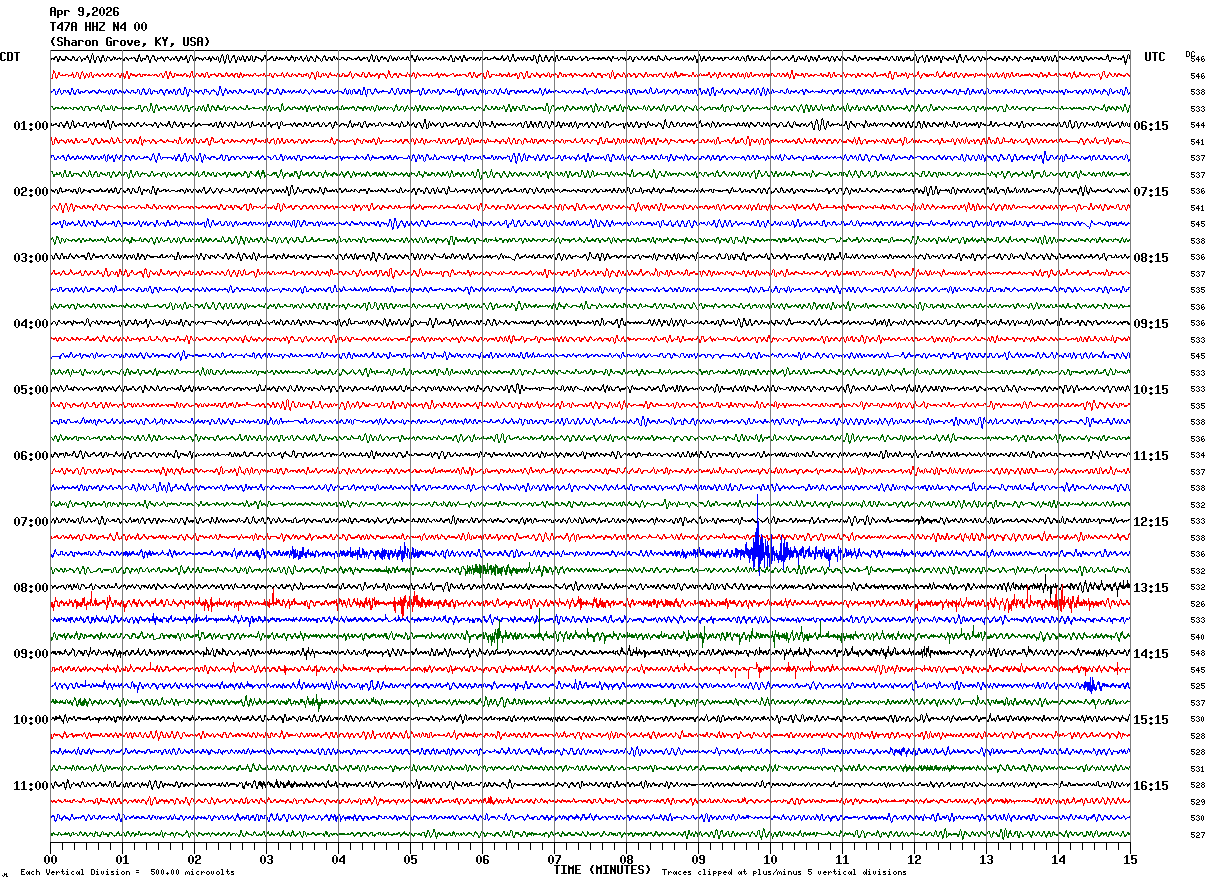Image resolution: width=1210 pixels, height=886 pixels.
Task: Click the 13:15 UTC time label
Action: click(1151, 588)
